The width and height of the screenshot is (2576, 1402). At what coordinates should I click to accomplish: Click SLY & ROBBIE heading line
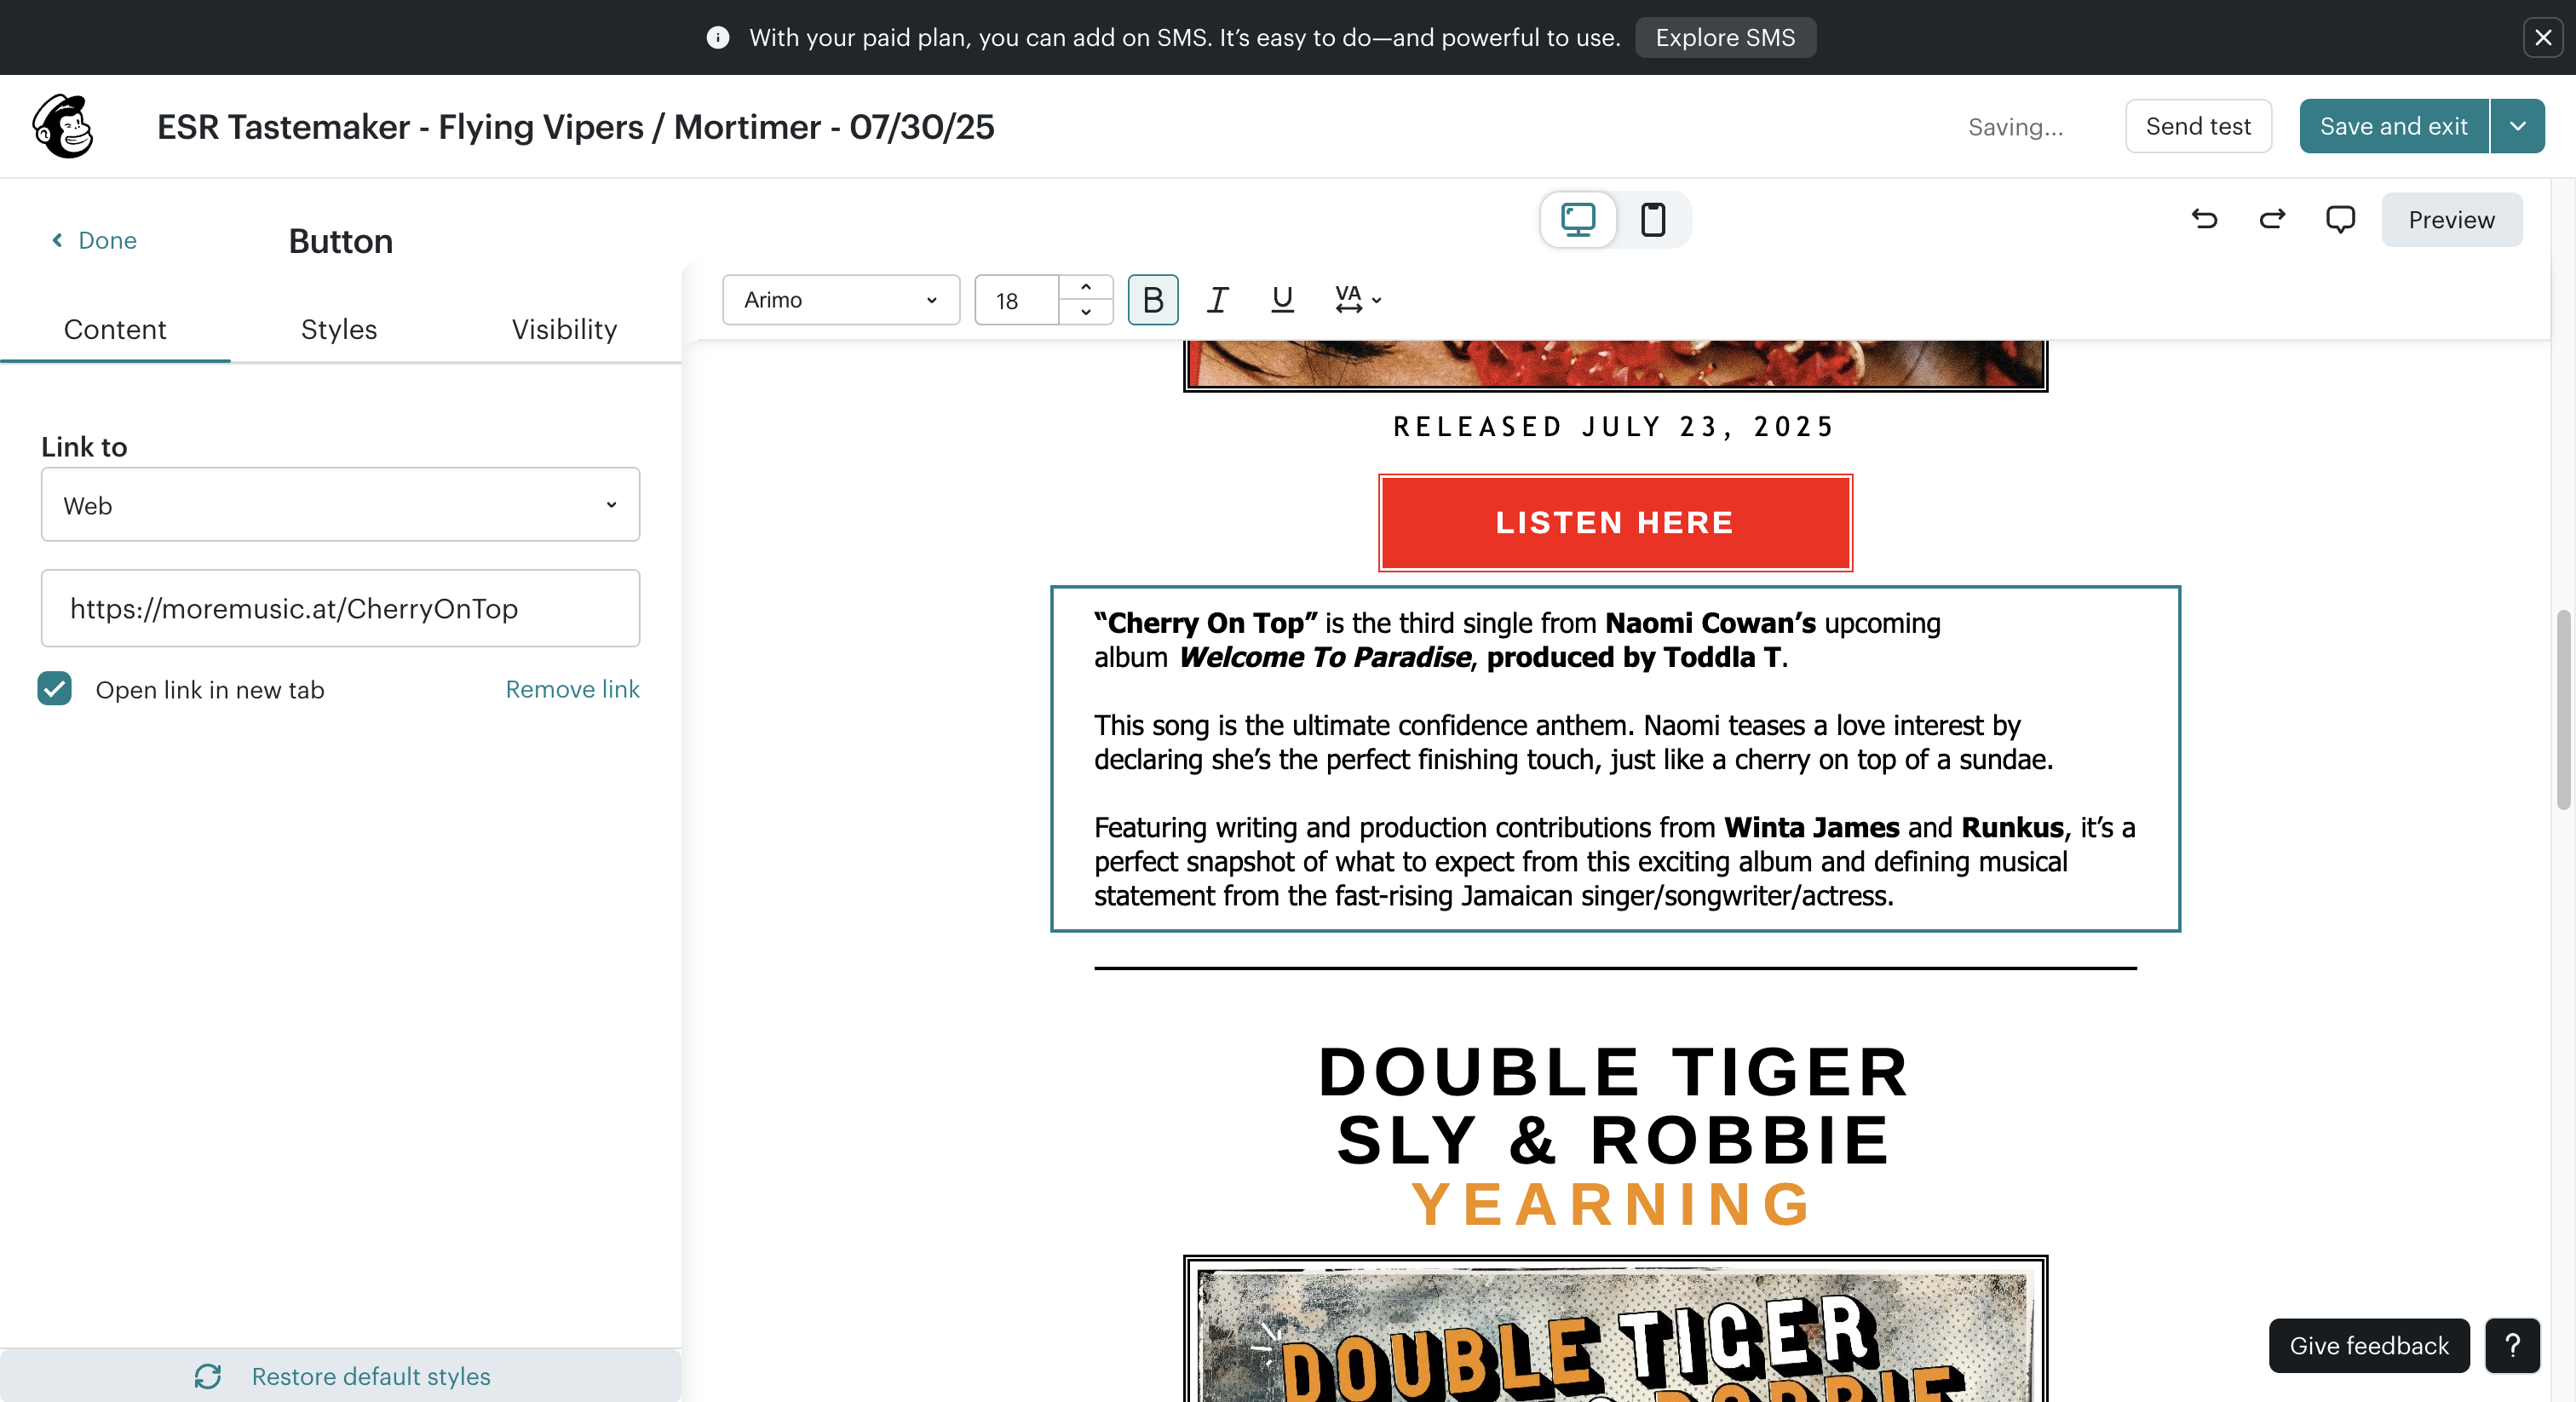(x=1614, y=1139)
